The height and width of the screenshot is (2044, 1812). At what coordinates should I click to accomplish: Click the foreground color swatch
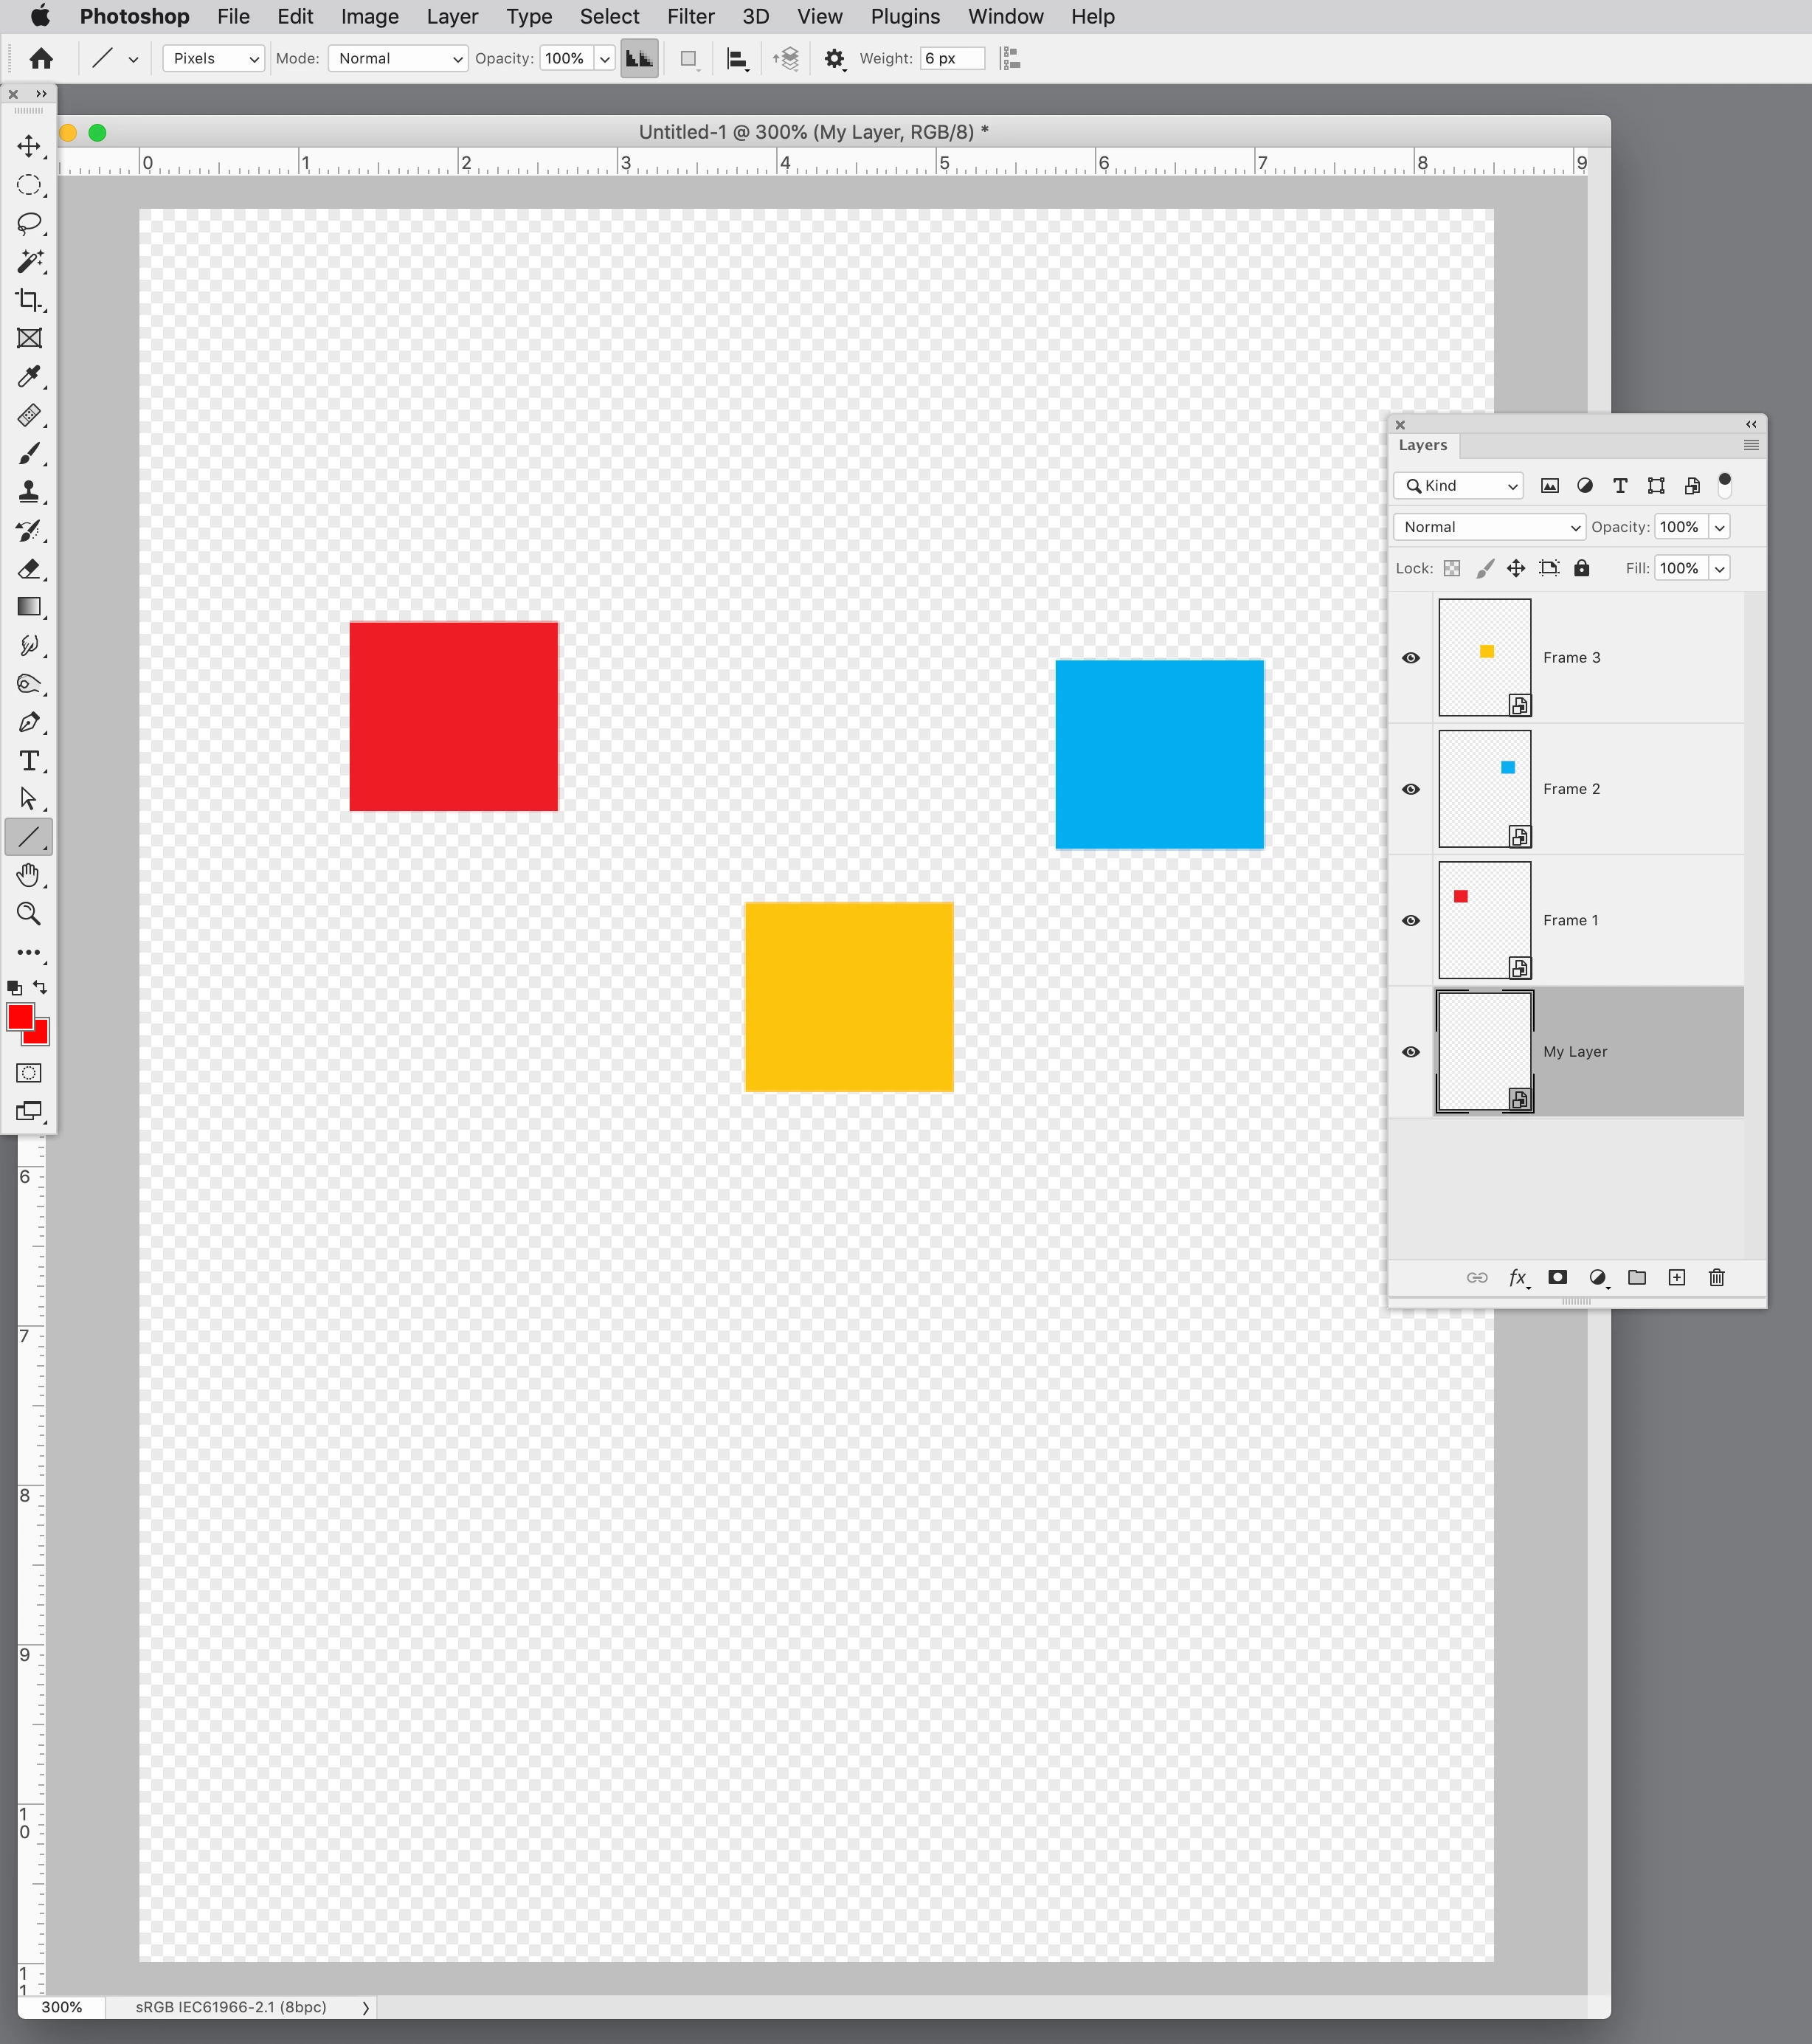pos(20,1017)
